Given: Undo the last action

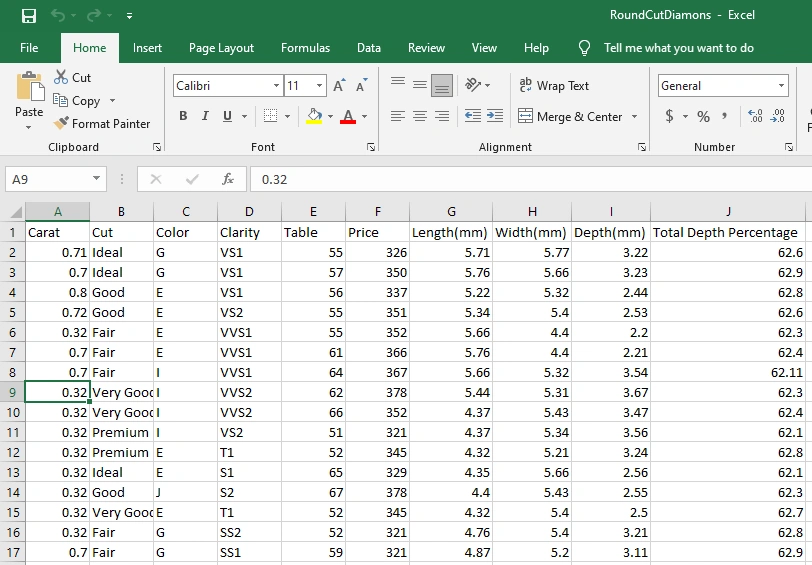Looking at the screenshot, I should click(x=57, y=16).
